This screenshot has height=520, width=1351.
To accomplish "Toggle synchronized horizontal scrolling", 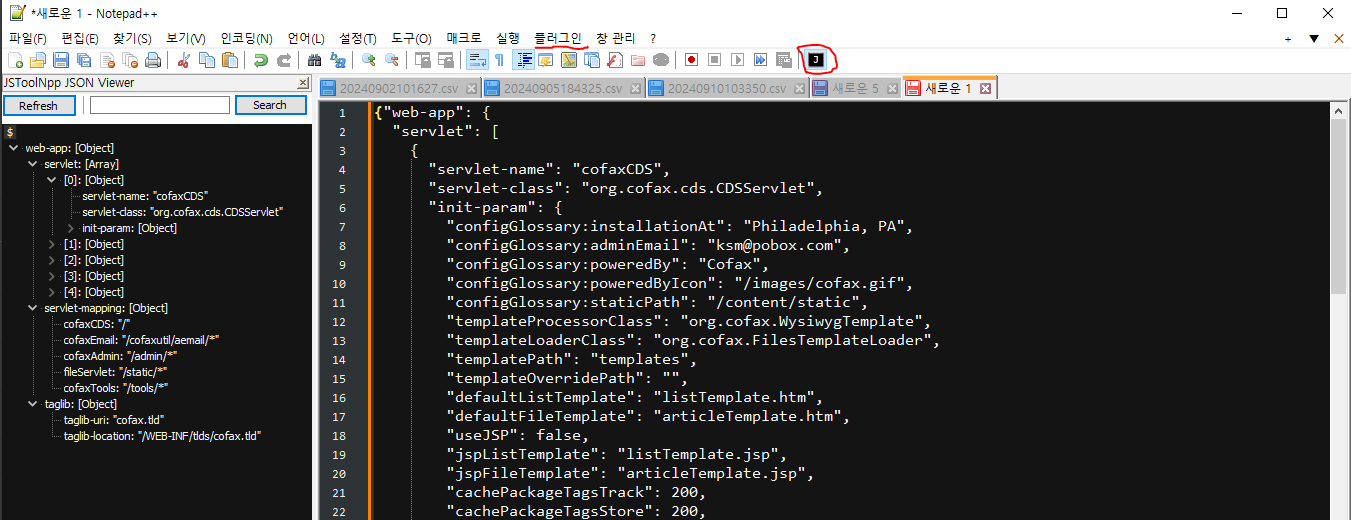I will 446,60.
